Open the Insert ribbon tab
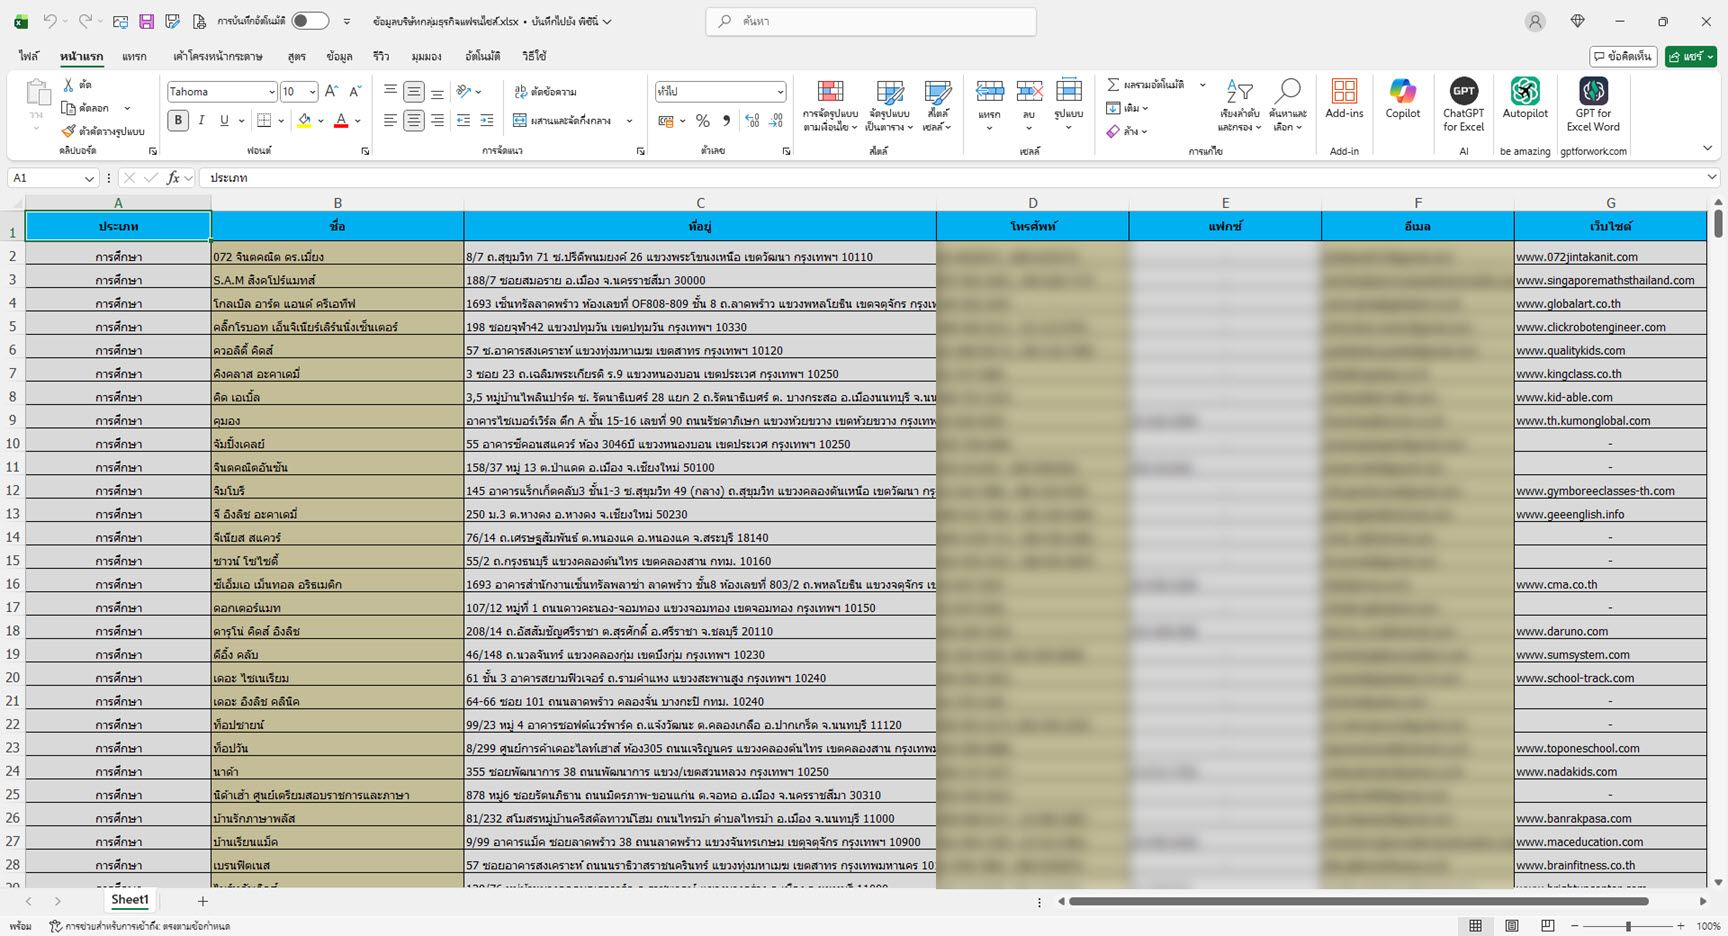The height and width of the screenshot is (936, 1728). tap(134, 56)
